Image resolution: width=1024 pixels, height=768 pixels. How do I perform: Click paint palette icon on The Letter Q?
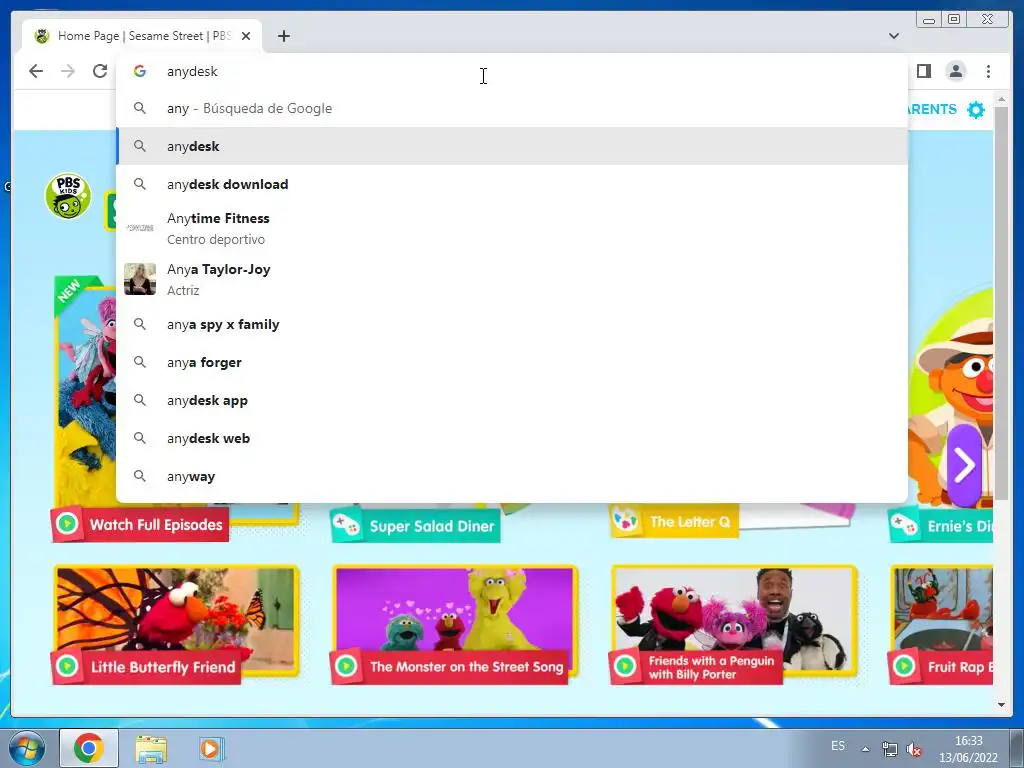click(x=625, y=520)
